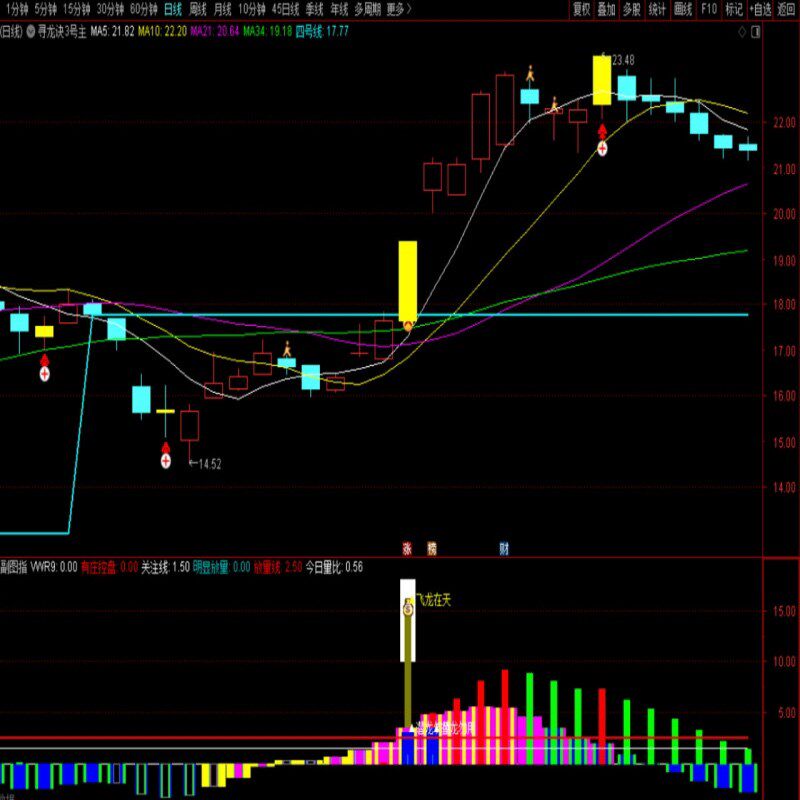Screen dimensions: 800x800
Task: Click the diamond icon in chart header
Action: pos(742,32)
